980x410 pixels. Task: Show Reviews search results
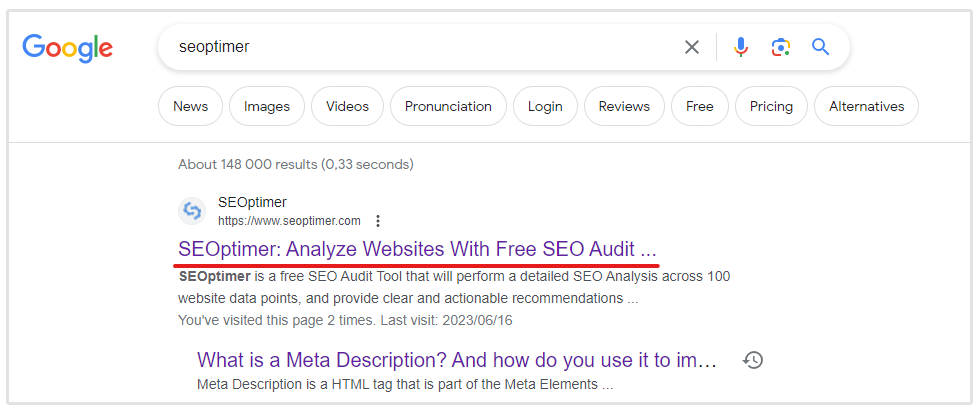click(624, 106)
